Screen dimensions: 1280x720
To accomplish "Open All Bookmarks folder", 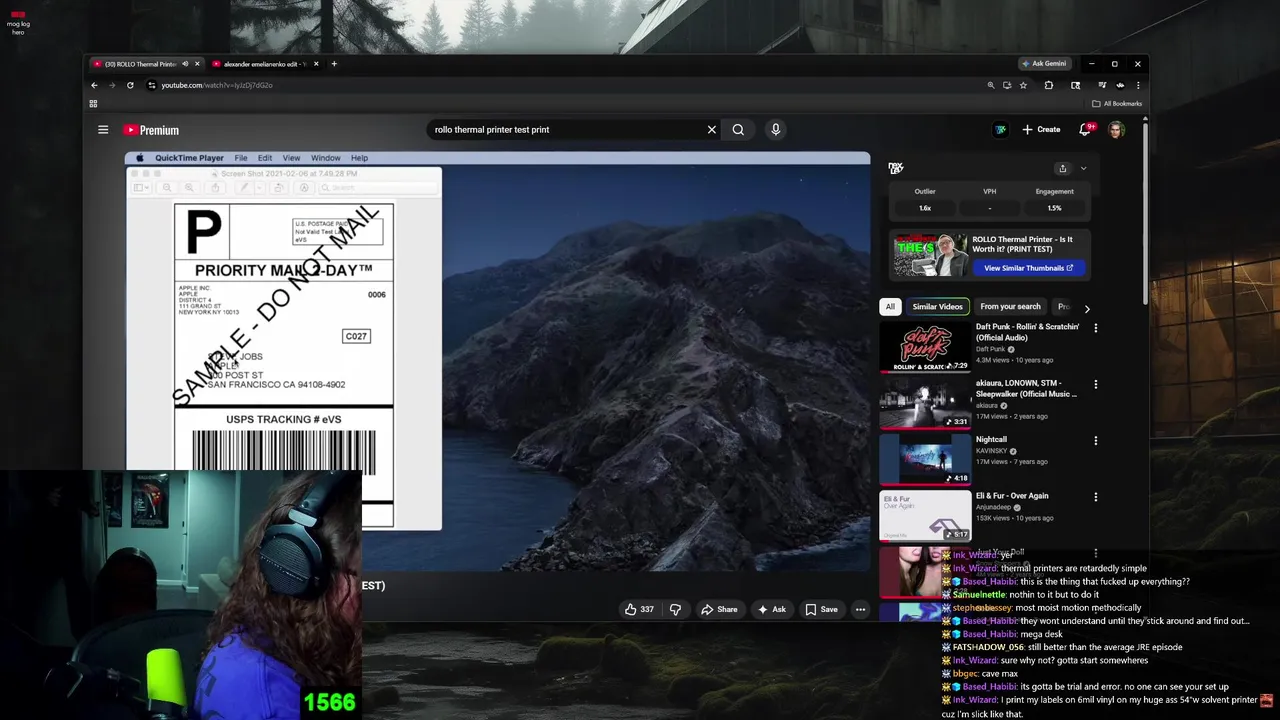I will coord(1117,103).
